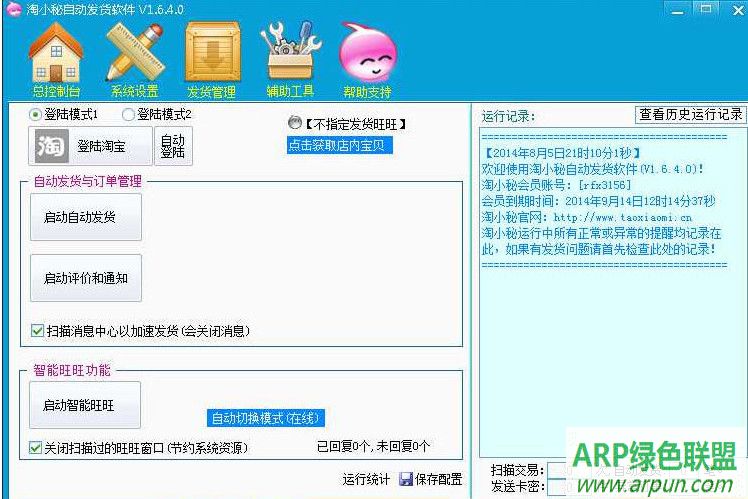748x499 pixels.
Task: Maximize the 淘小秘 window
Action: pyautogui.click(x=706, y=9)
